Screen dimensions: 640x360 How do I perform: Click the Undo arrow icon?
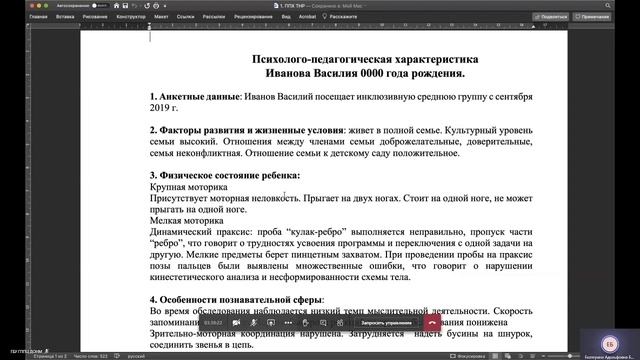click(x=135, y=6)
